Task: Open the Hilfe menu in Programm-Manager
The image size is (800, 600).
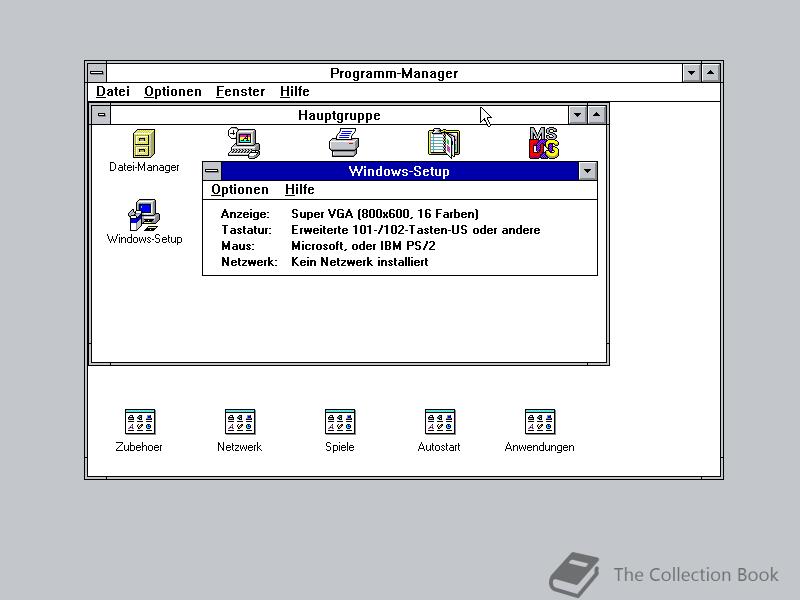Action: tap(294, 91)
